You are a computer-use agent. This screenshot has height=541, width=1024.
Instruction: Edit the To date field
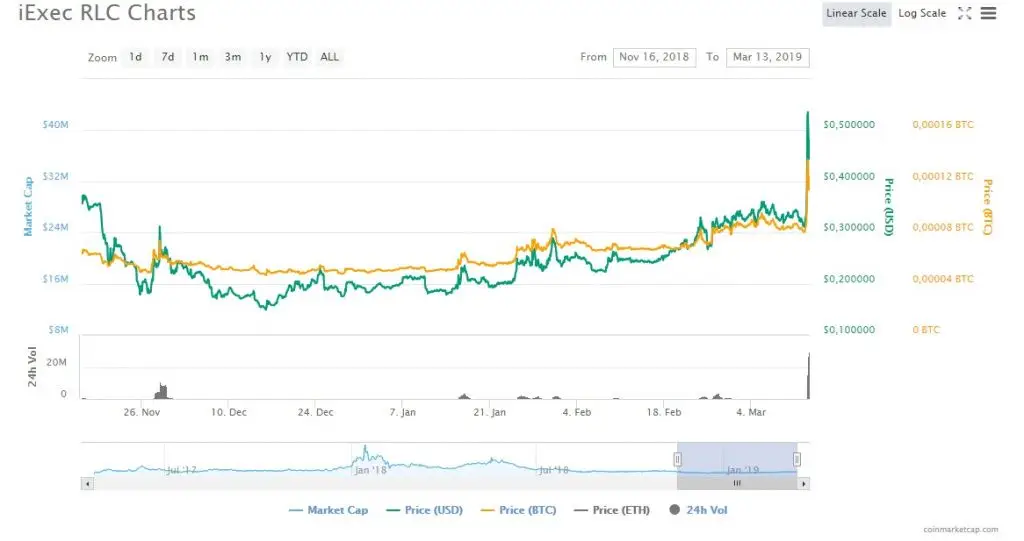(x=767, y=57)
